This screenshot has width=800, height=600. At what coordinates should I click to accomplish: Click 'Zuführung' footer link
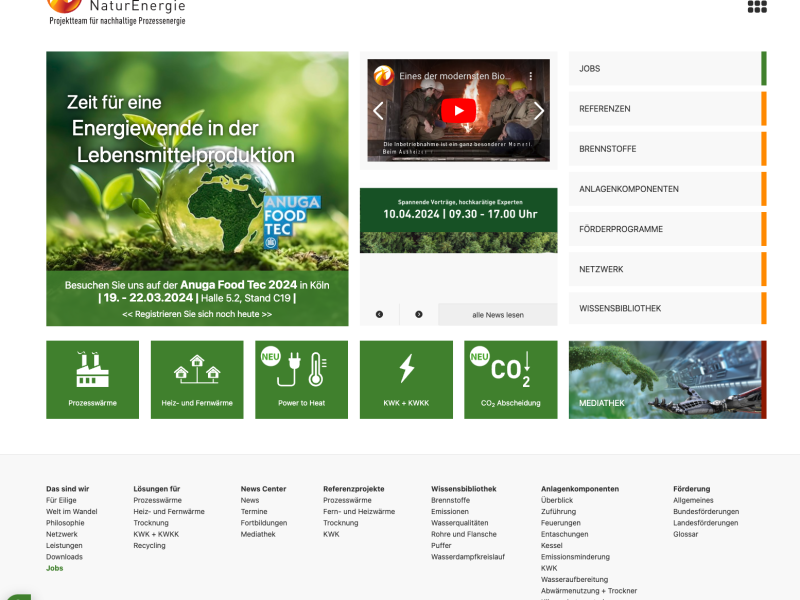pos(559,511)
